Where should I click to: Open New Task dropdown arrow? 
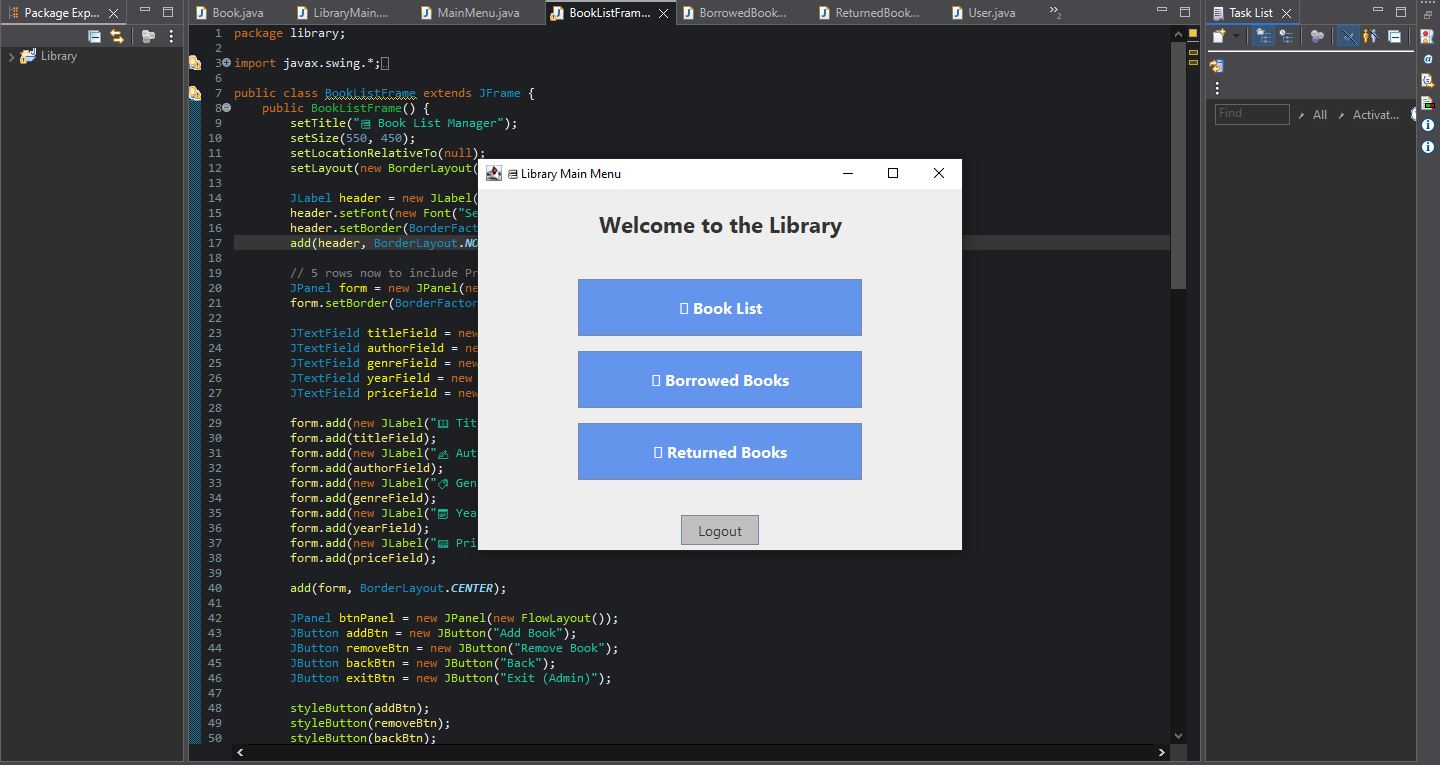click(x=1236, y=36)
